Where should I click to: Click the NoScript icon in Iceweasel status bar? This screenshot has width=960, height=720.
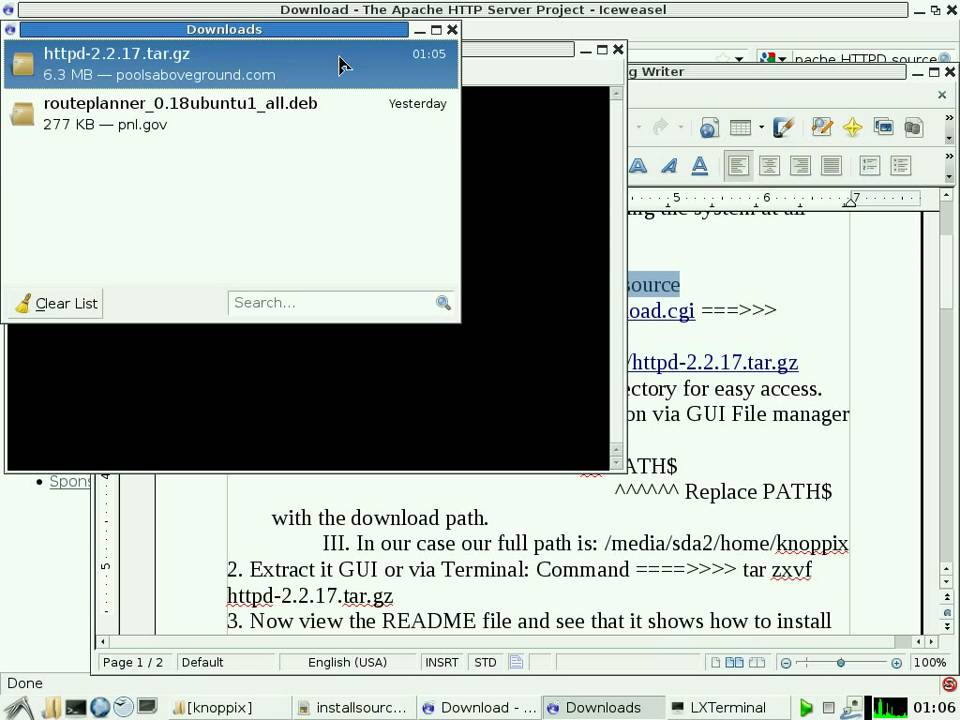[949, 683]
